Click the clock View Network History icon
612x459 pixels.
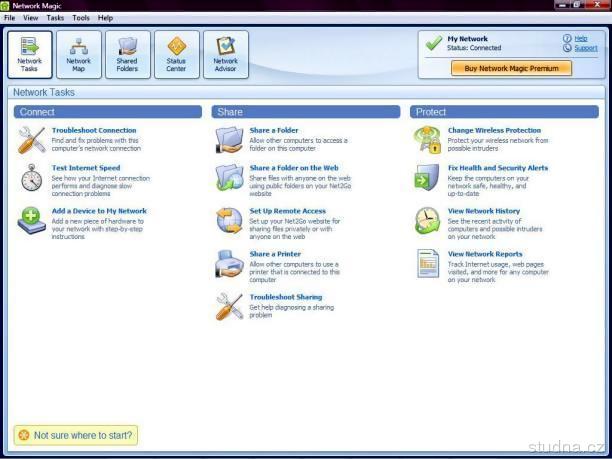427,221
